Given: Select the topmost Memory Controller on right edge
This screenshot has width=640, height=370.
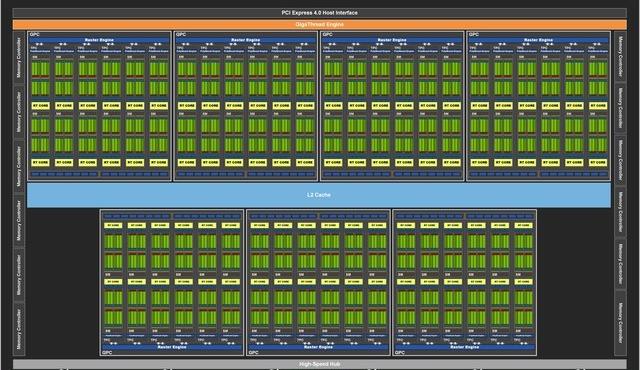Looking at the screenshot, I should coord(620,56).
